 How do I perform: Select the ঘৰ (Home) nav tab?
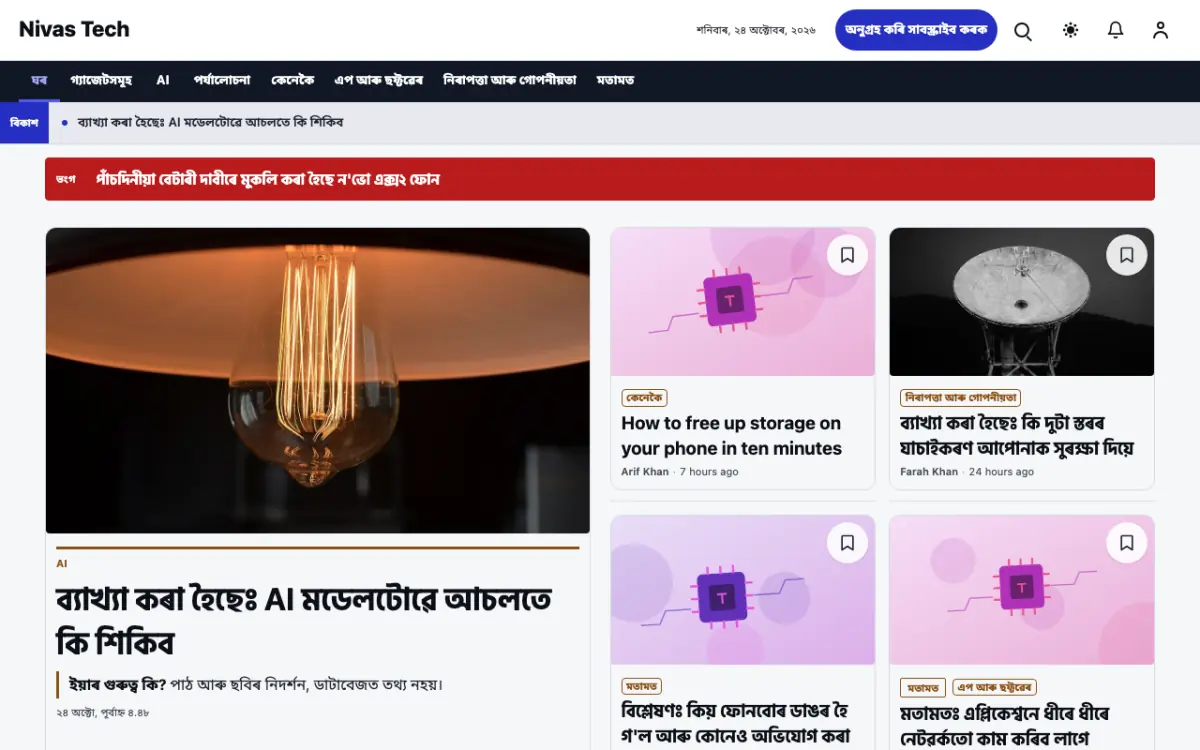[x=39, y=80]
